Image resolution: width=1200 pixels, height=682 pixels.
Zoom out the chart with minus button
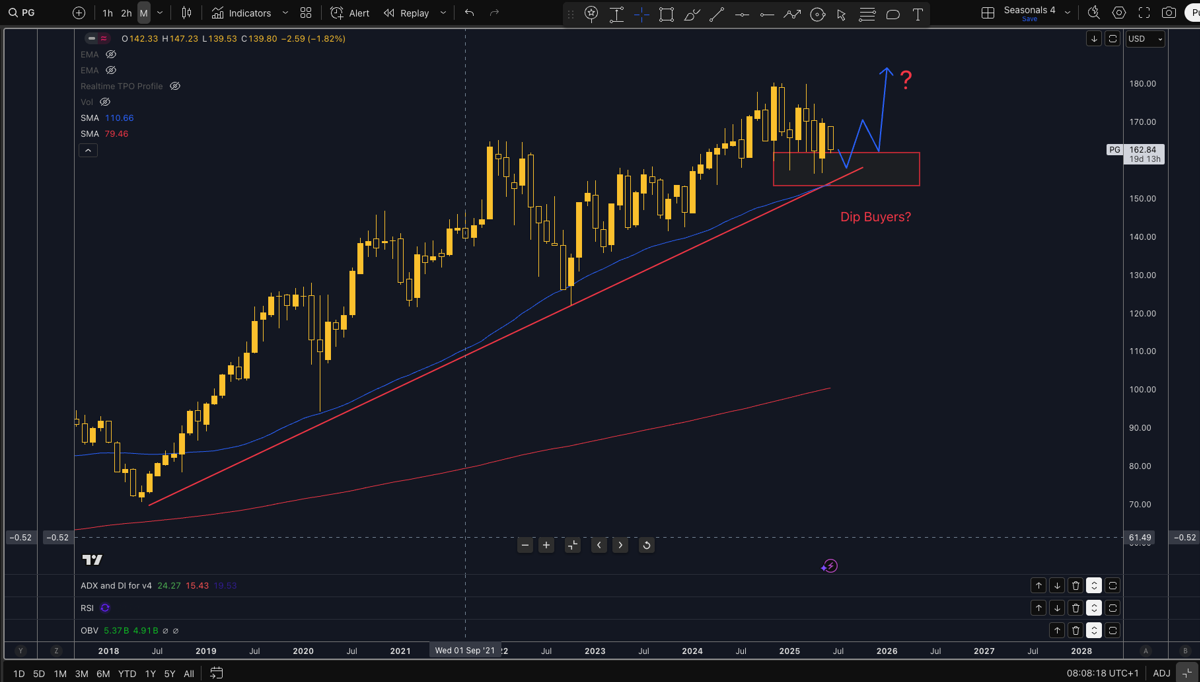tap(525, 545)
